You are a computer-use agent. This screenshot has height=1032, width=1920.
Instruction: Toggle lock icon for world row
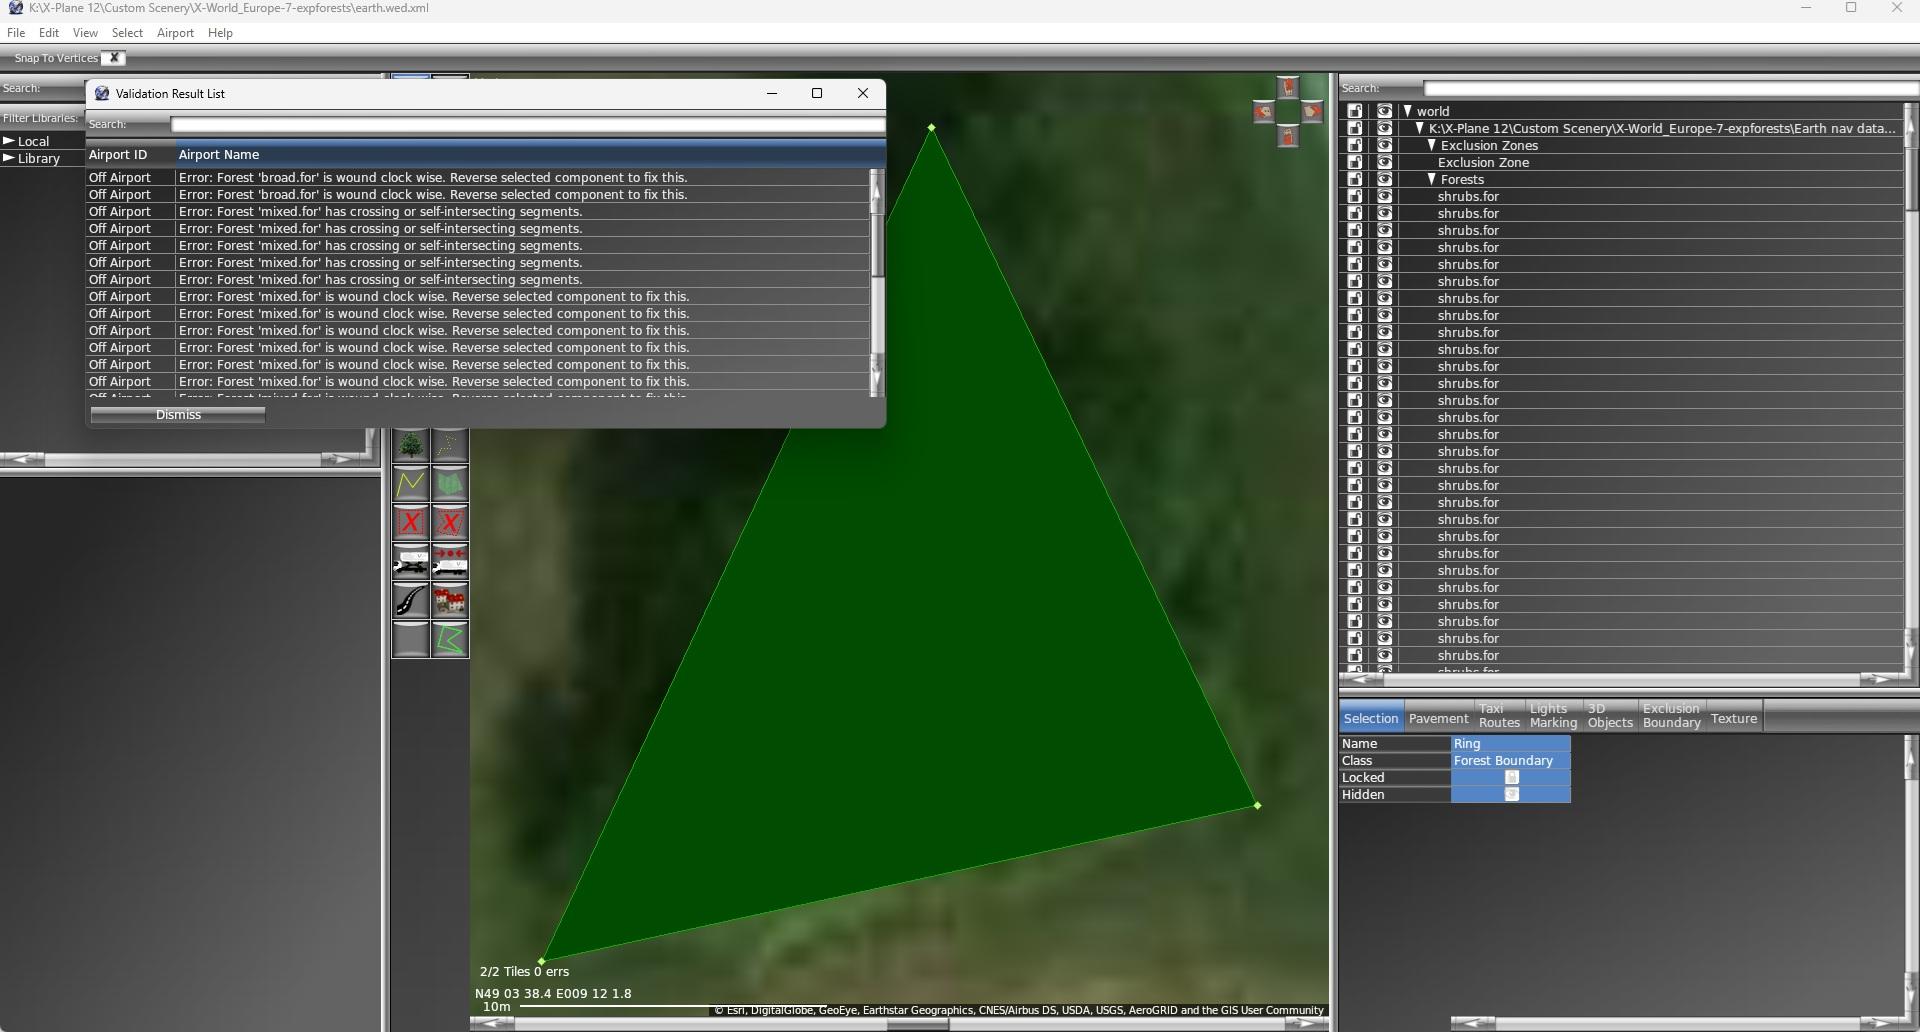click(1355, 111)
